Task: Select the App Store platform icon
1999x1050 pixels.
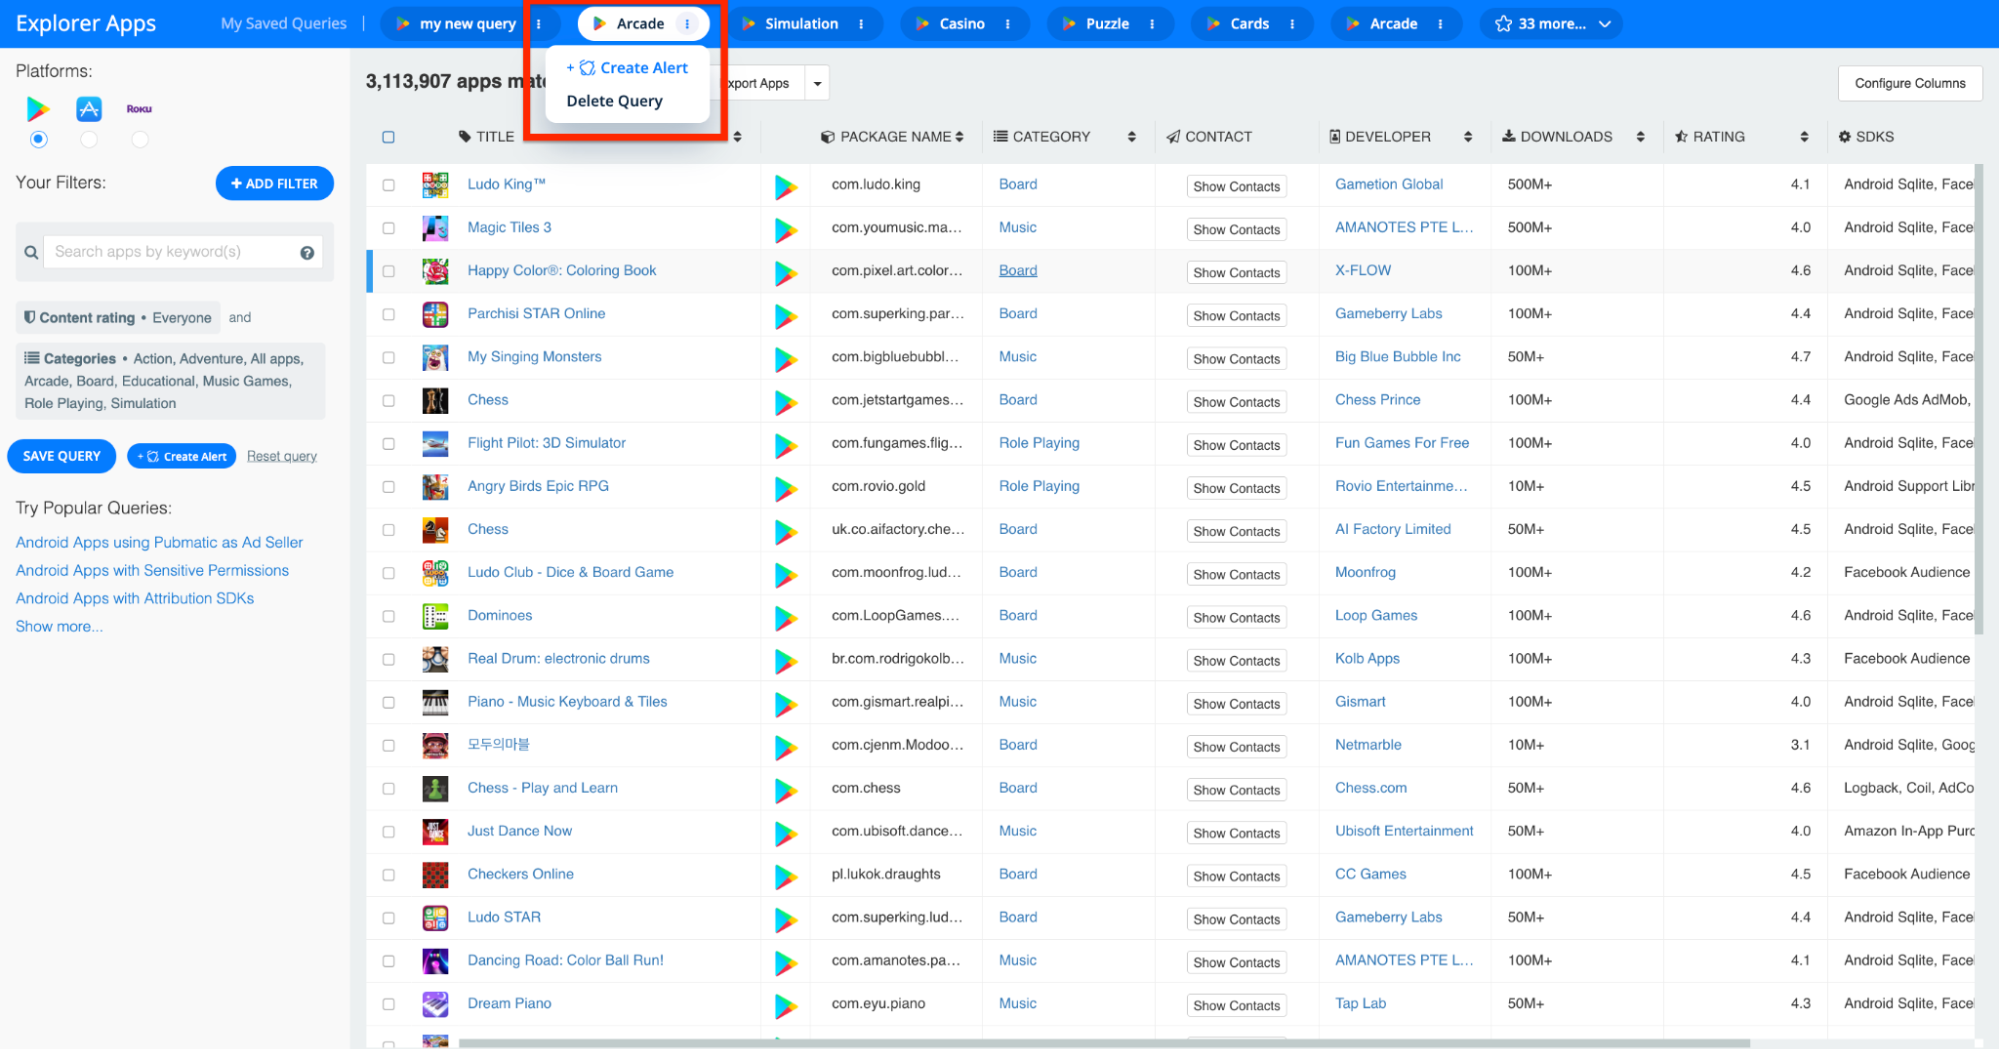Action: click(x=89, y=108)
